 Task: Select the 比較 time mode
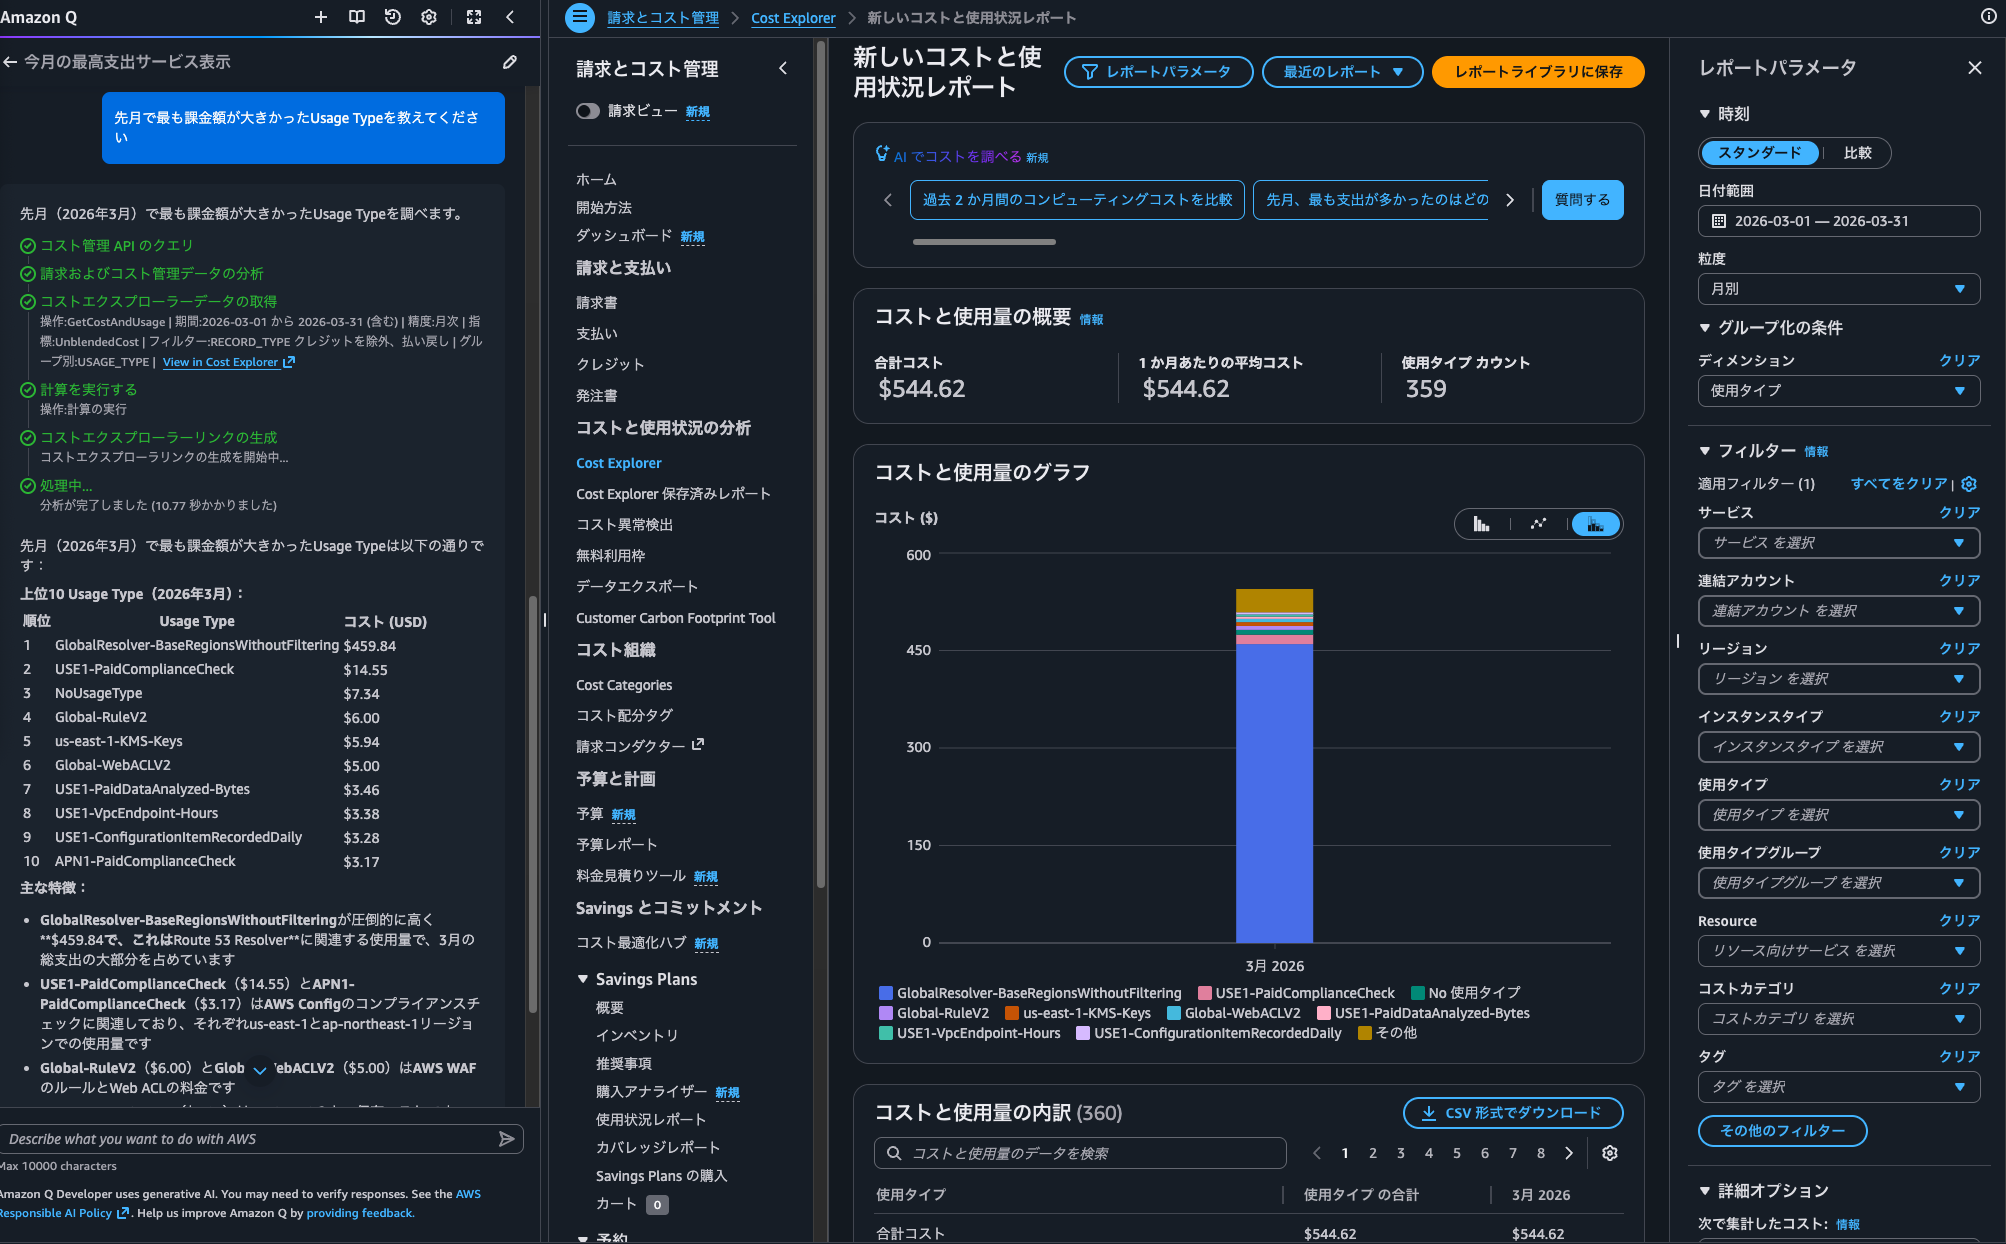(x=1859, y=152)
